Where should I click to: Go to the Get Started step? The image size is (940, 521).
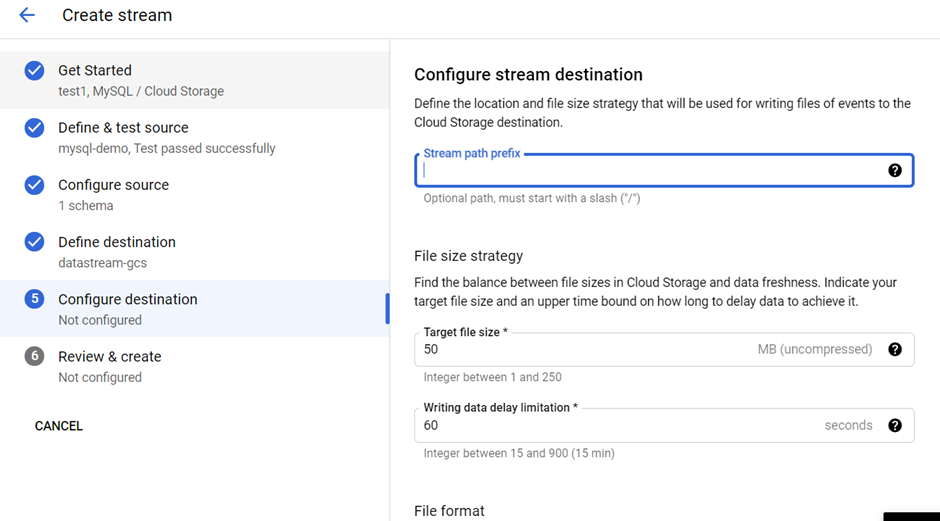tap(95, 71)
